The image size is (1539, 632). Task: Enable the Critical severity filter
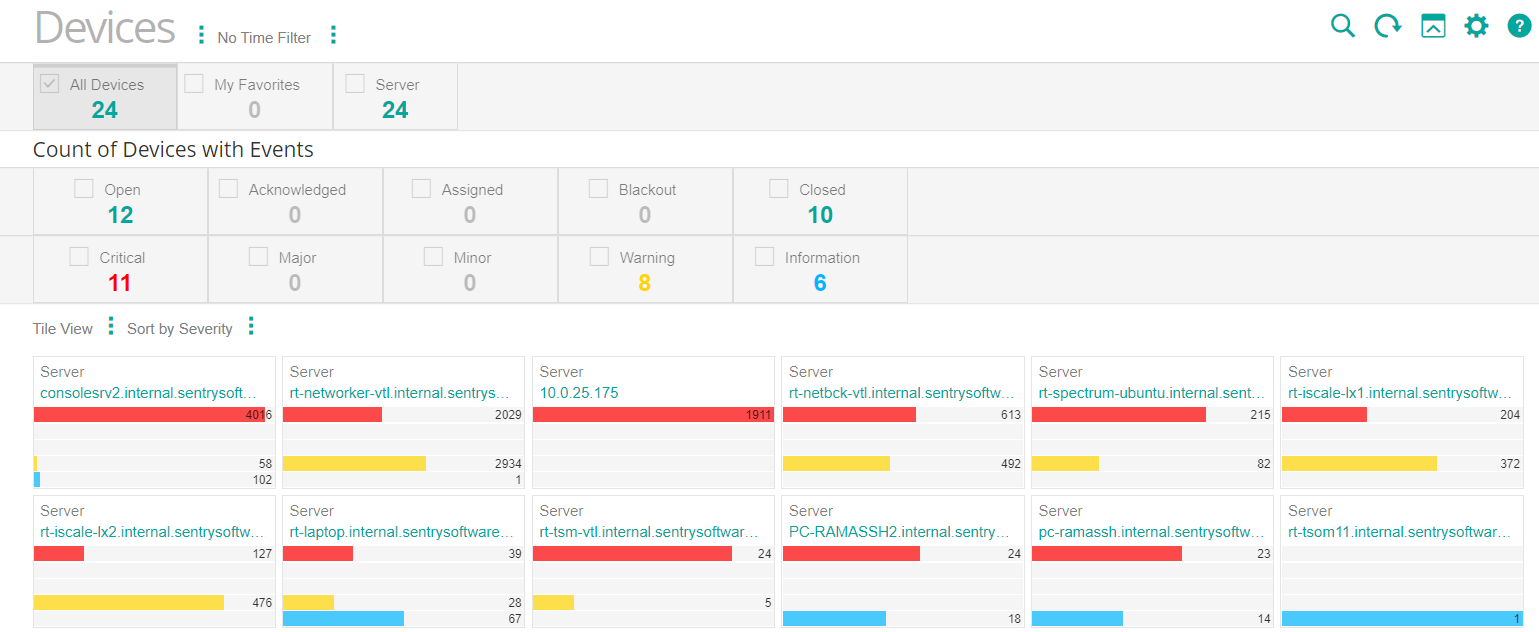click(79, 256)
